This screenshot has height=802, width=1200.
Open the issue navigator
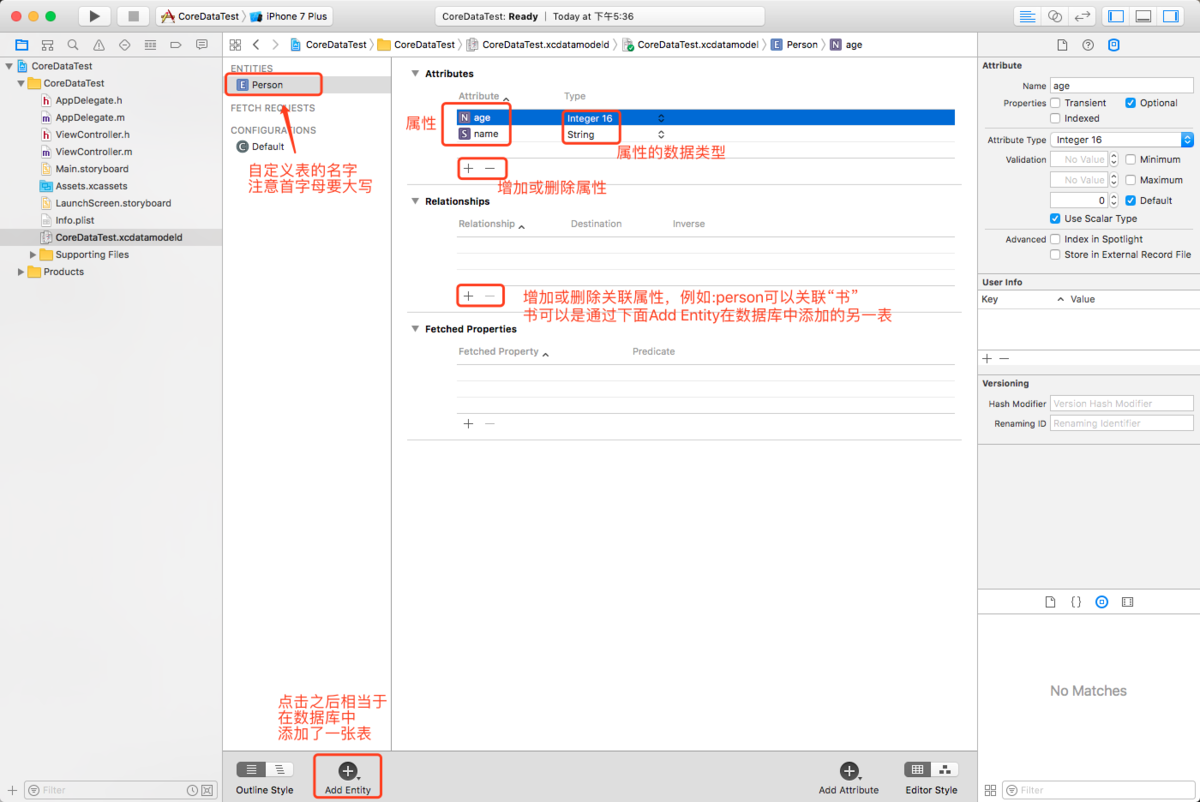coord(99,45)
